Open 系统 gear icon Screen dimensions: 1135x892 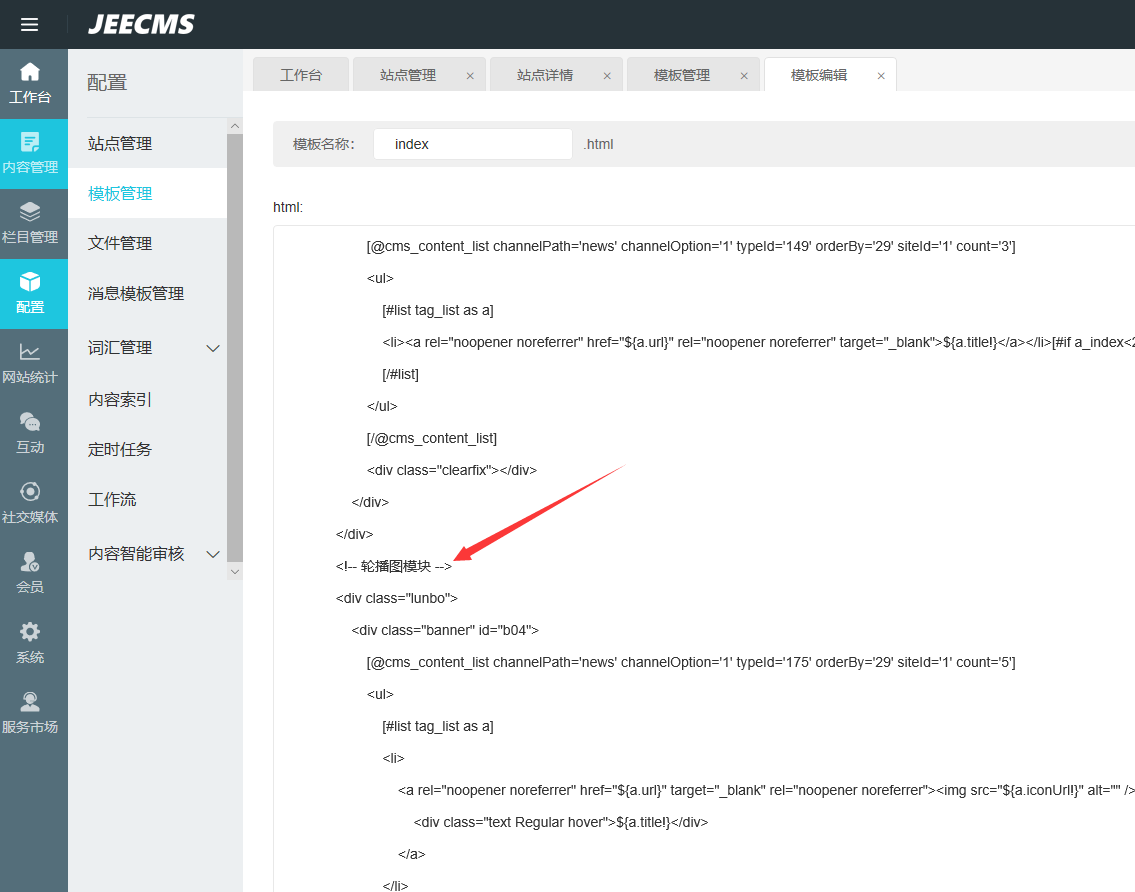[30, 632]
